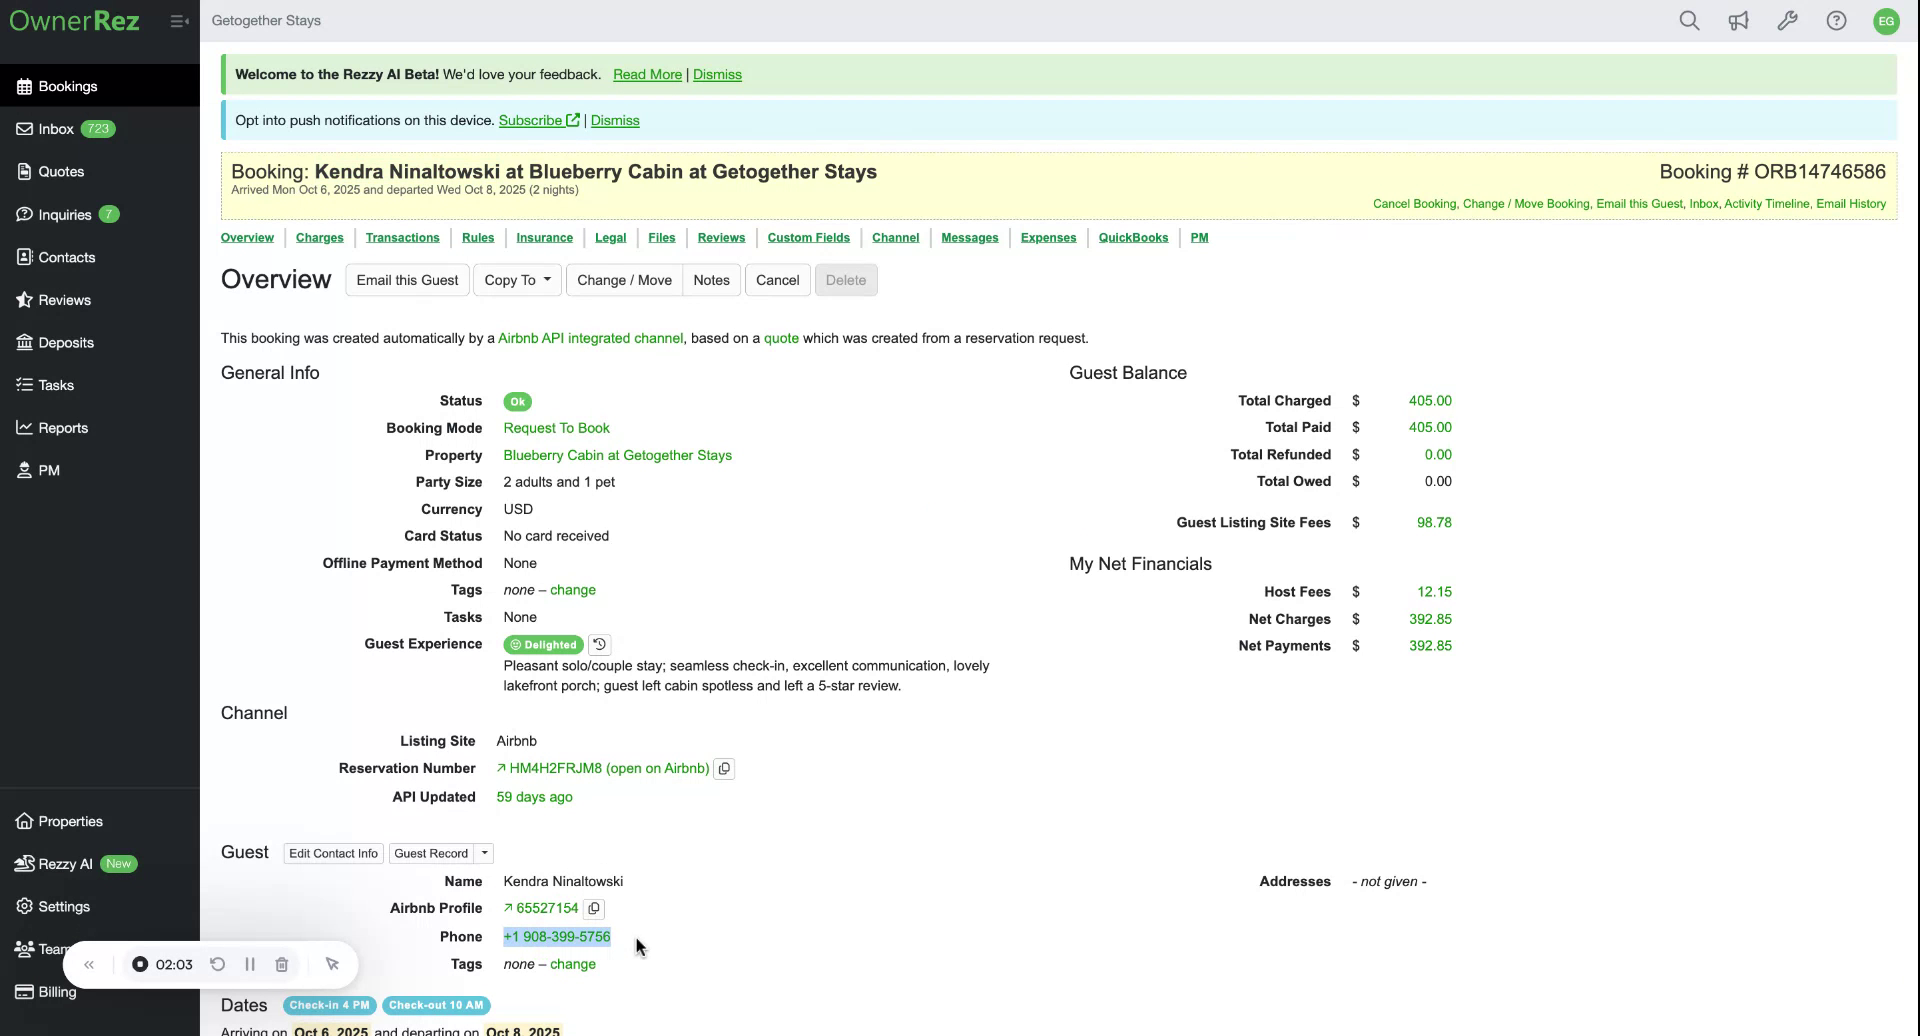Copy the Airbnb profile ID 65527154
This screenshot has width=1920, height=1036.
(594, 908)
